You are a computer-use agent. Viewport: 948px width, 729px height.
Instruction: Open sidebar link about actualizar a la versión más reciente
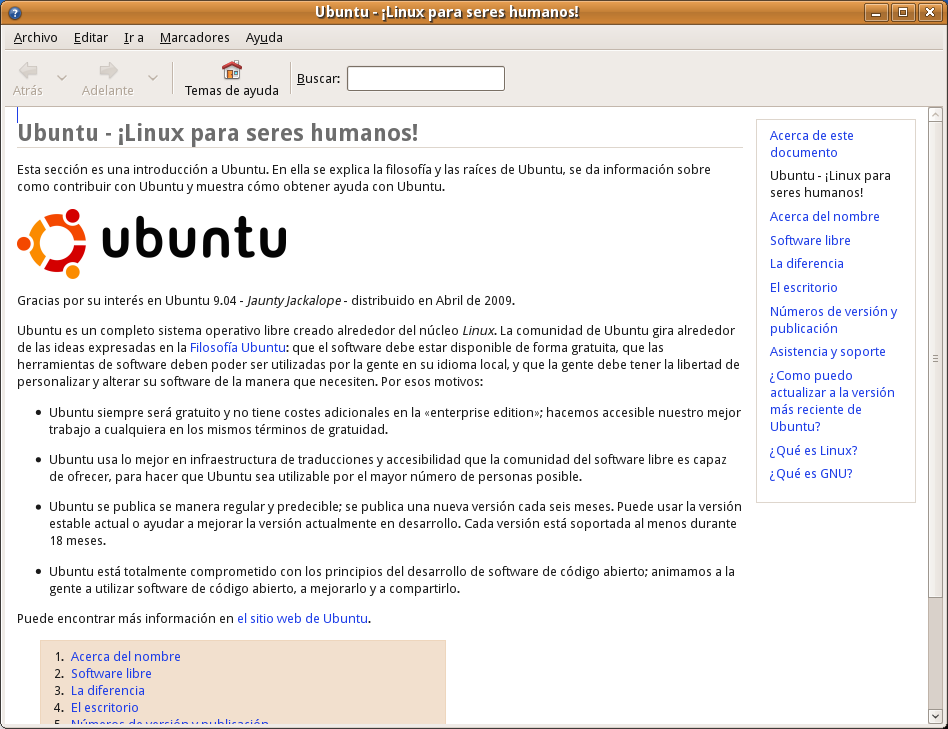click(832, 401)
